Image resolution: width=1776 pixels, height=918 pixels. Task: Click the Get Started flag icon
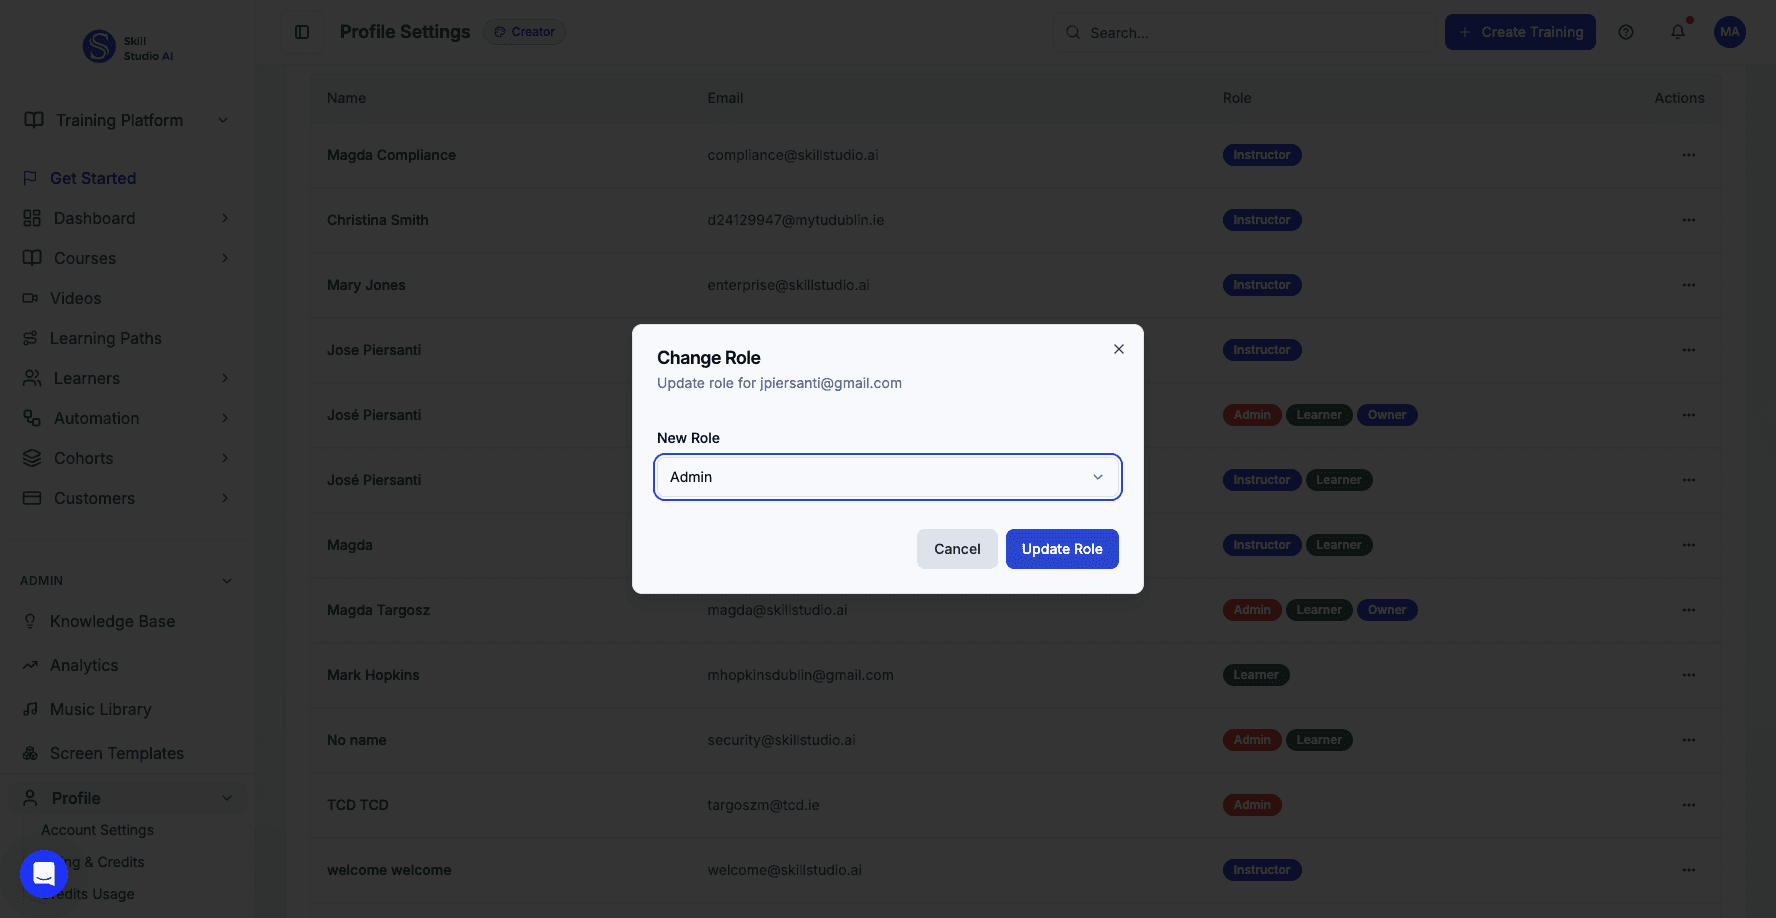point(29,178)
